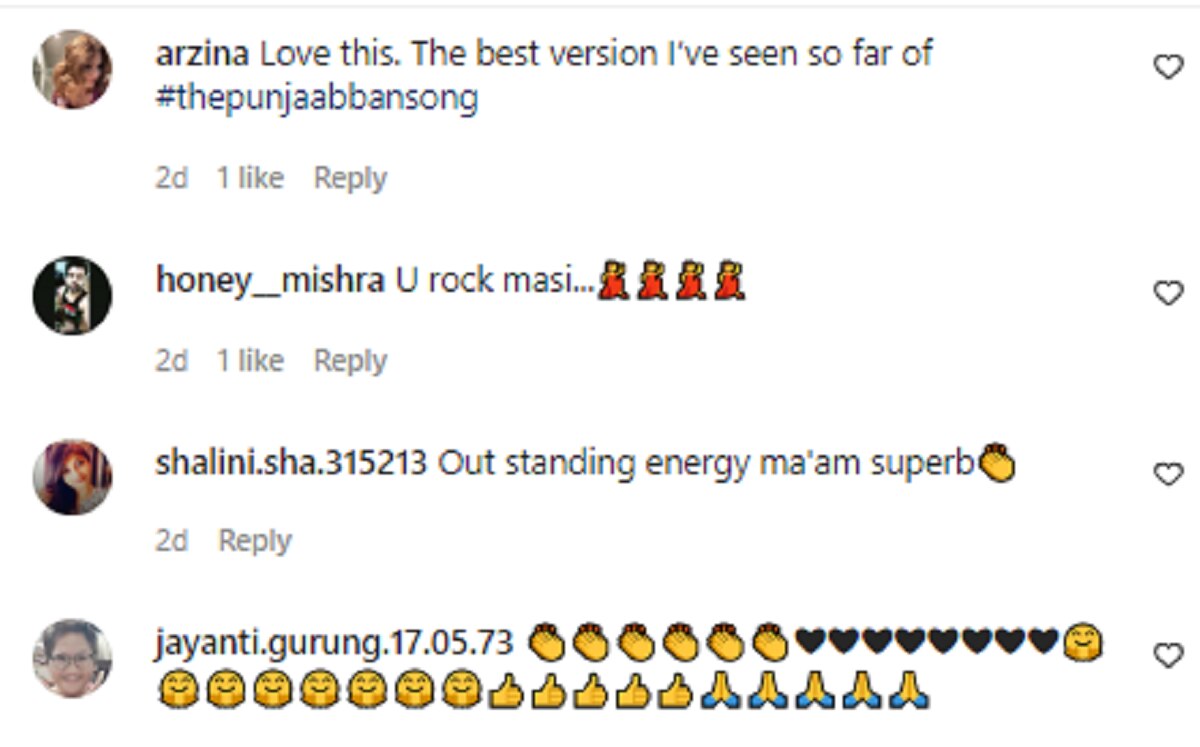
Task: Like arzina's comment with the heart
Action: (1168, 68)
